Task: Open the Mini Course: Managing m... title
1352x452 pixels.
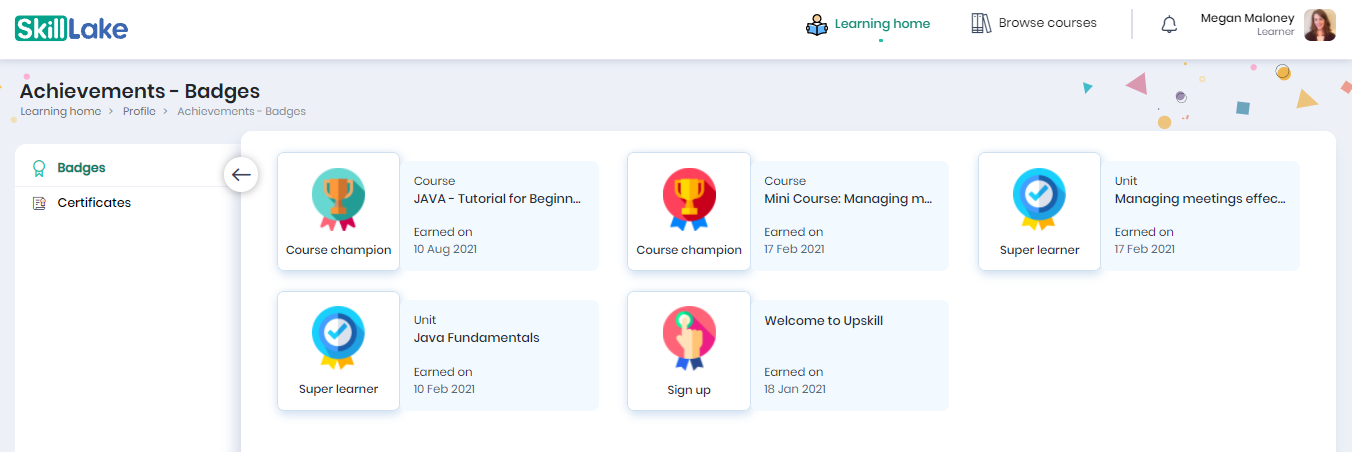Action: [x=848, y=199]
